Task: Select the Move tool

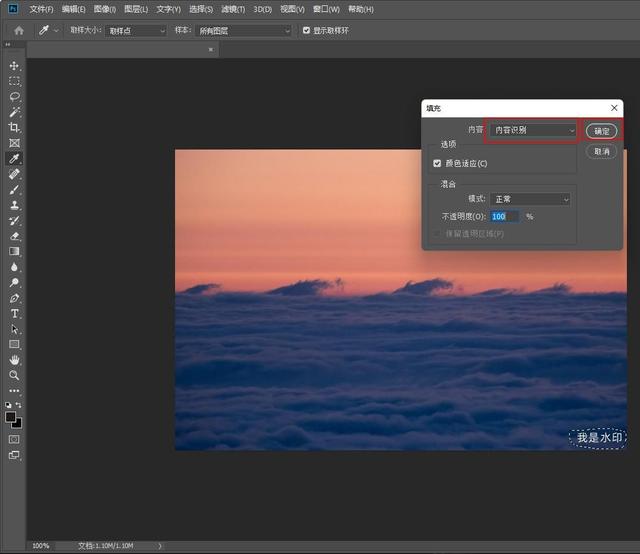Action: pyautogui.click(x=14, y=66)
